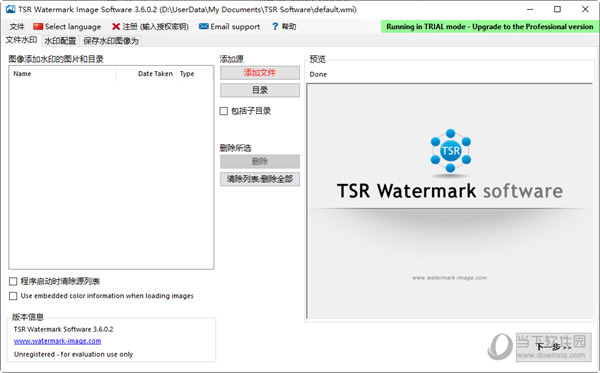The width and height of the screenshot is (600, 373).
Task: Click the red X register icon
Action: (x=116, y=26)
